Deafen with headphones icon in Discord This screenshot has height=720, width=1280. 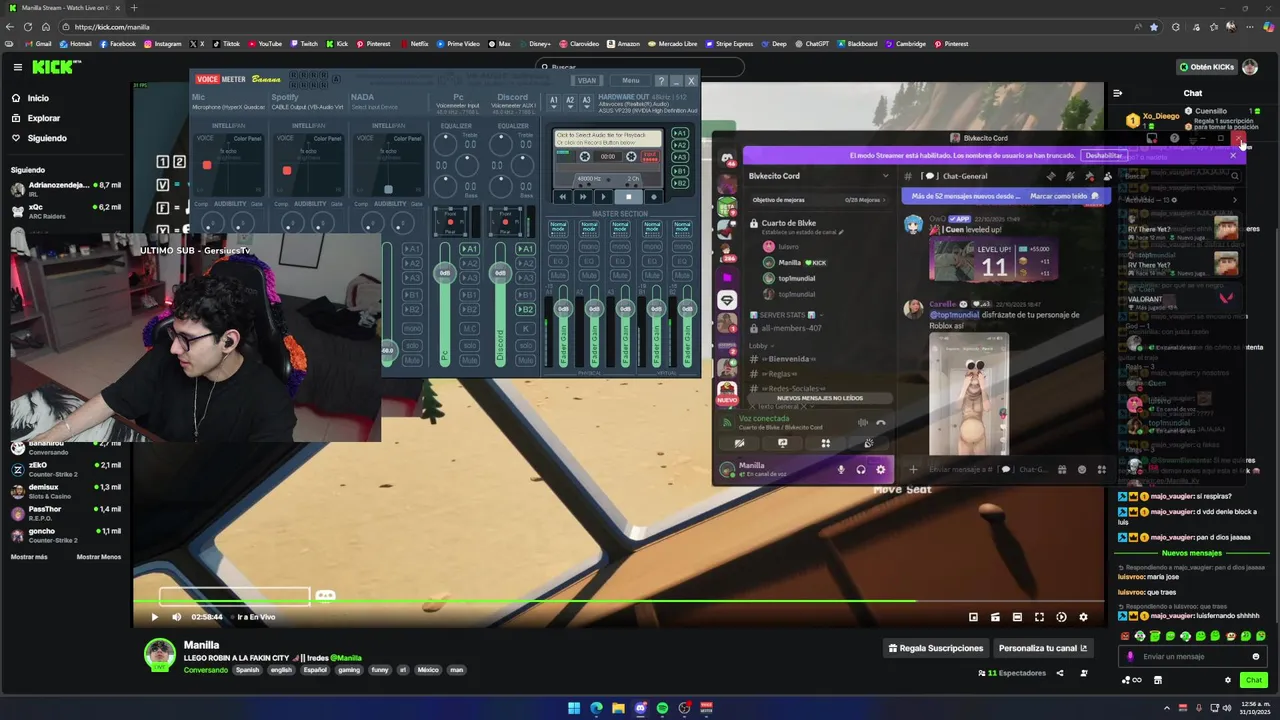point(861,469)
